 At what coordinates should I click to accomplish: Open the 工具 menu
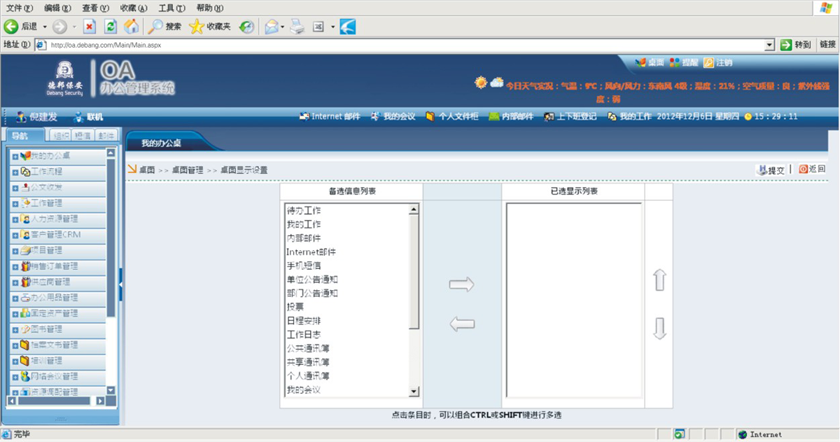[171, 7]
